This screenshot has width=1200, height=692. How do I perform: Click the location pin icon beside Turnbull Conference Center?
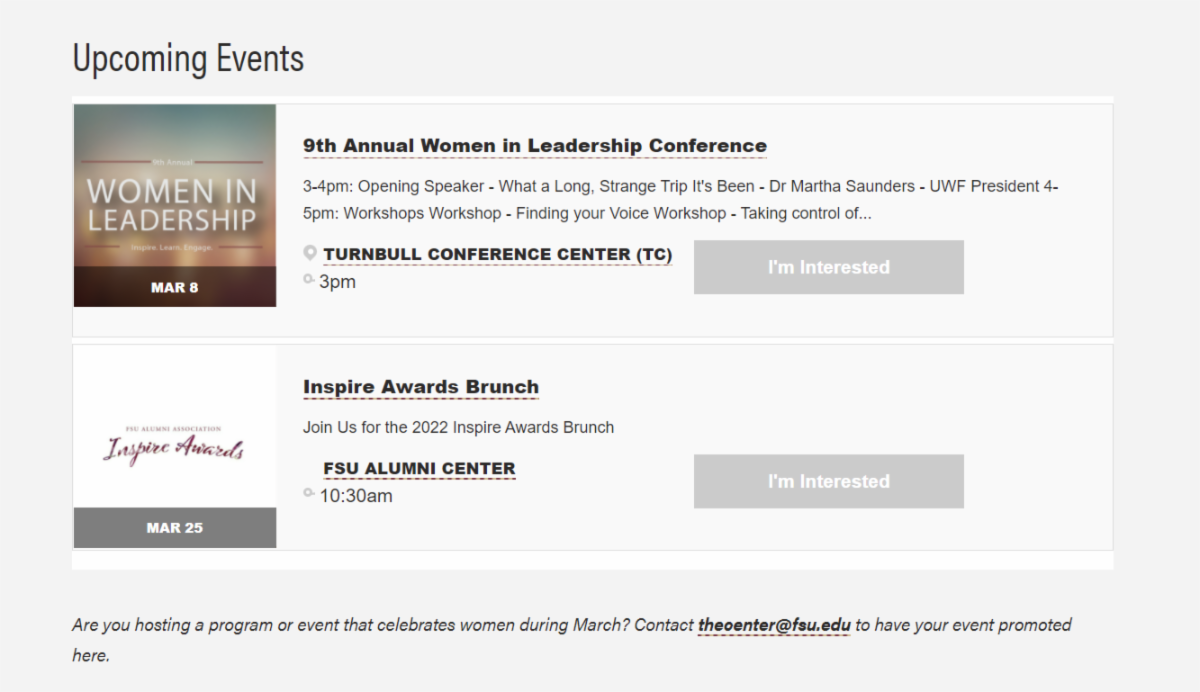tap(310, 254)
